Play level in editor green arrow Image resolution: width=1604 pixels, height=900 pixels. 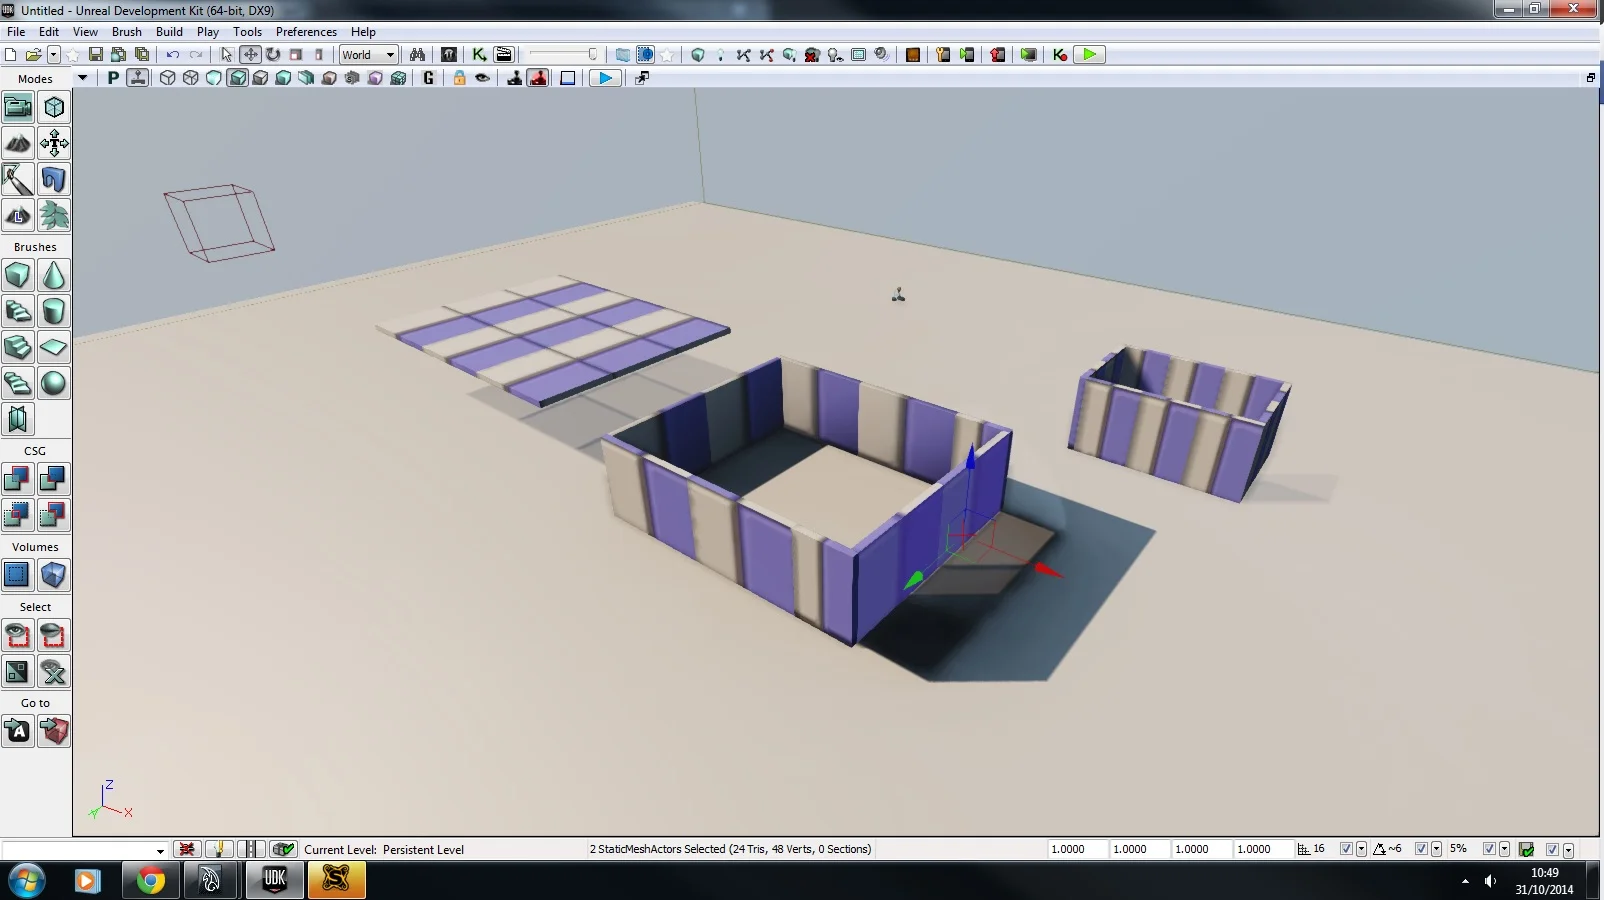tap(1089, 55)
